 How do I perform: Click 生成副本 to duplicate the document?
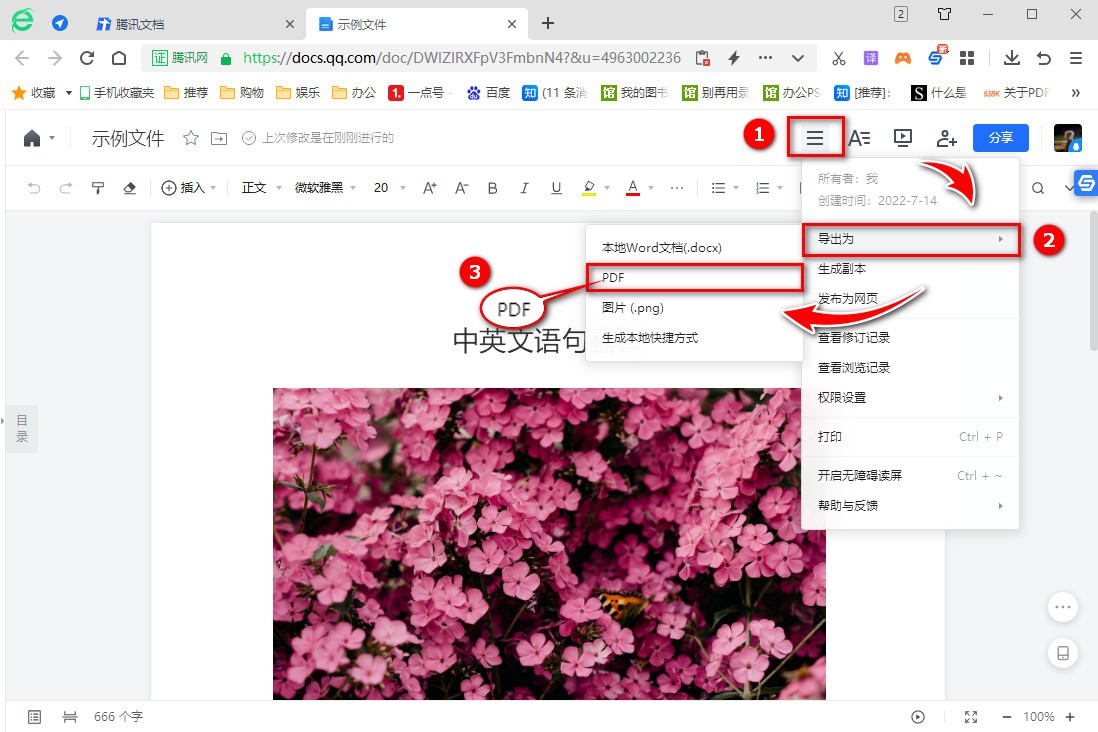[x=843, y=268]
